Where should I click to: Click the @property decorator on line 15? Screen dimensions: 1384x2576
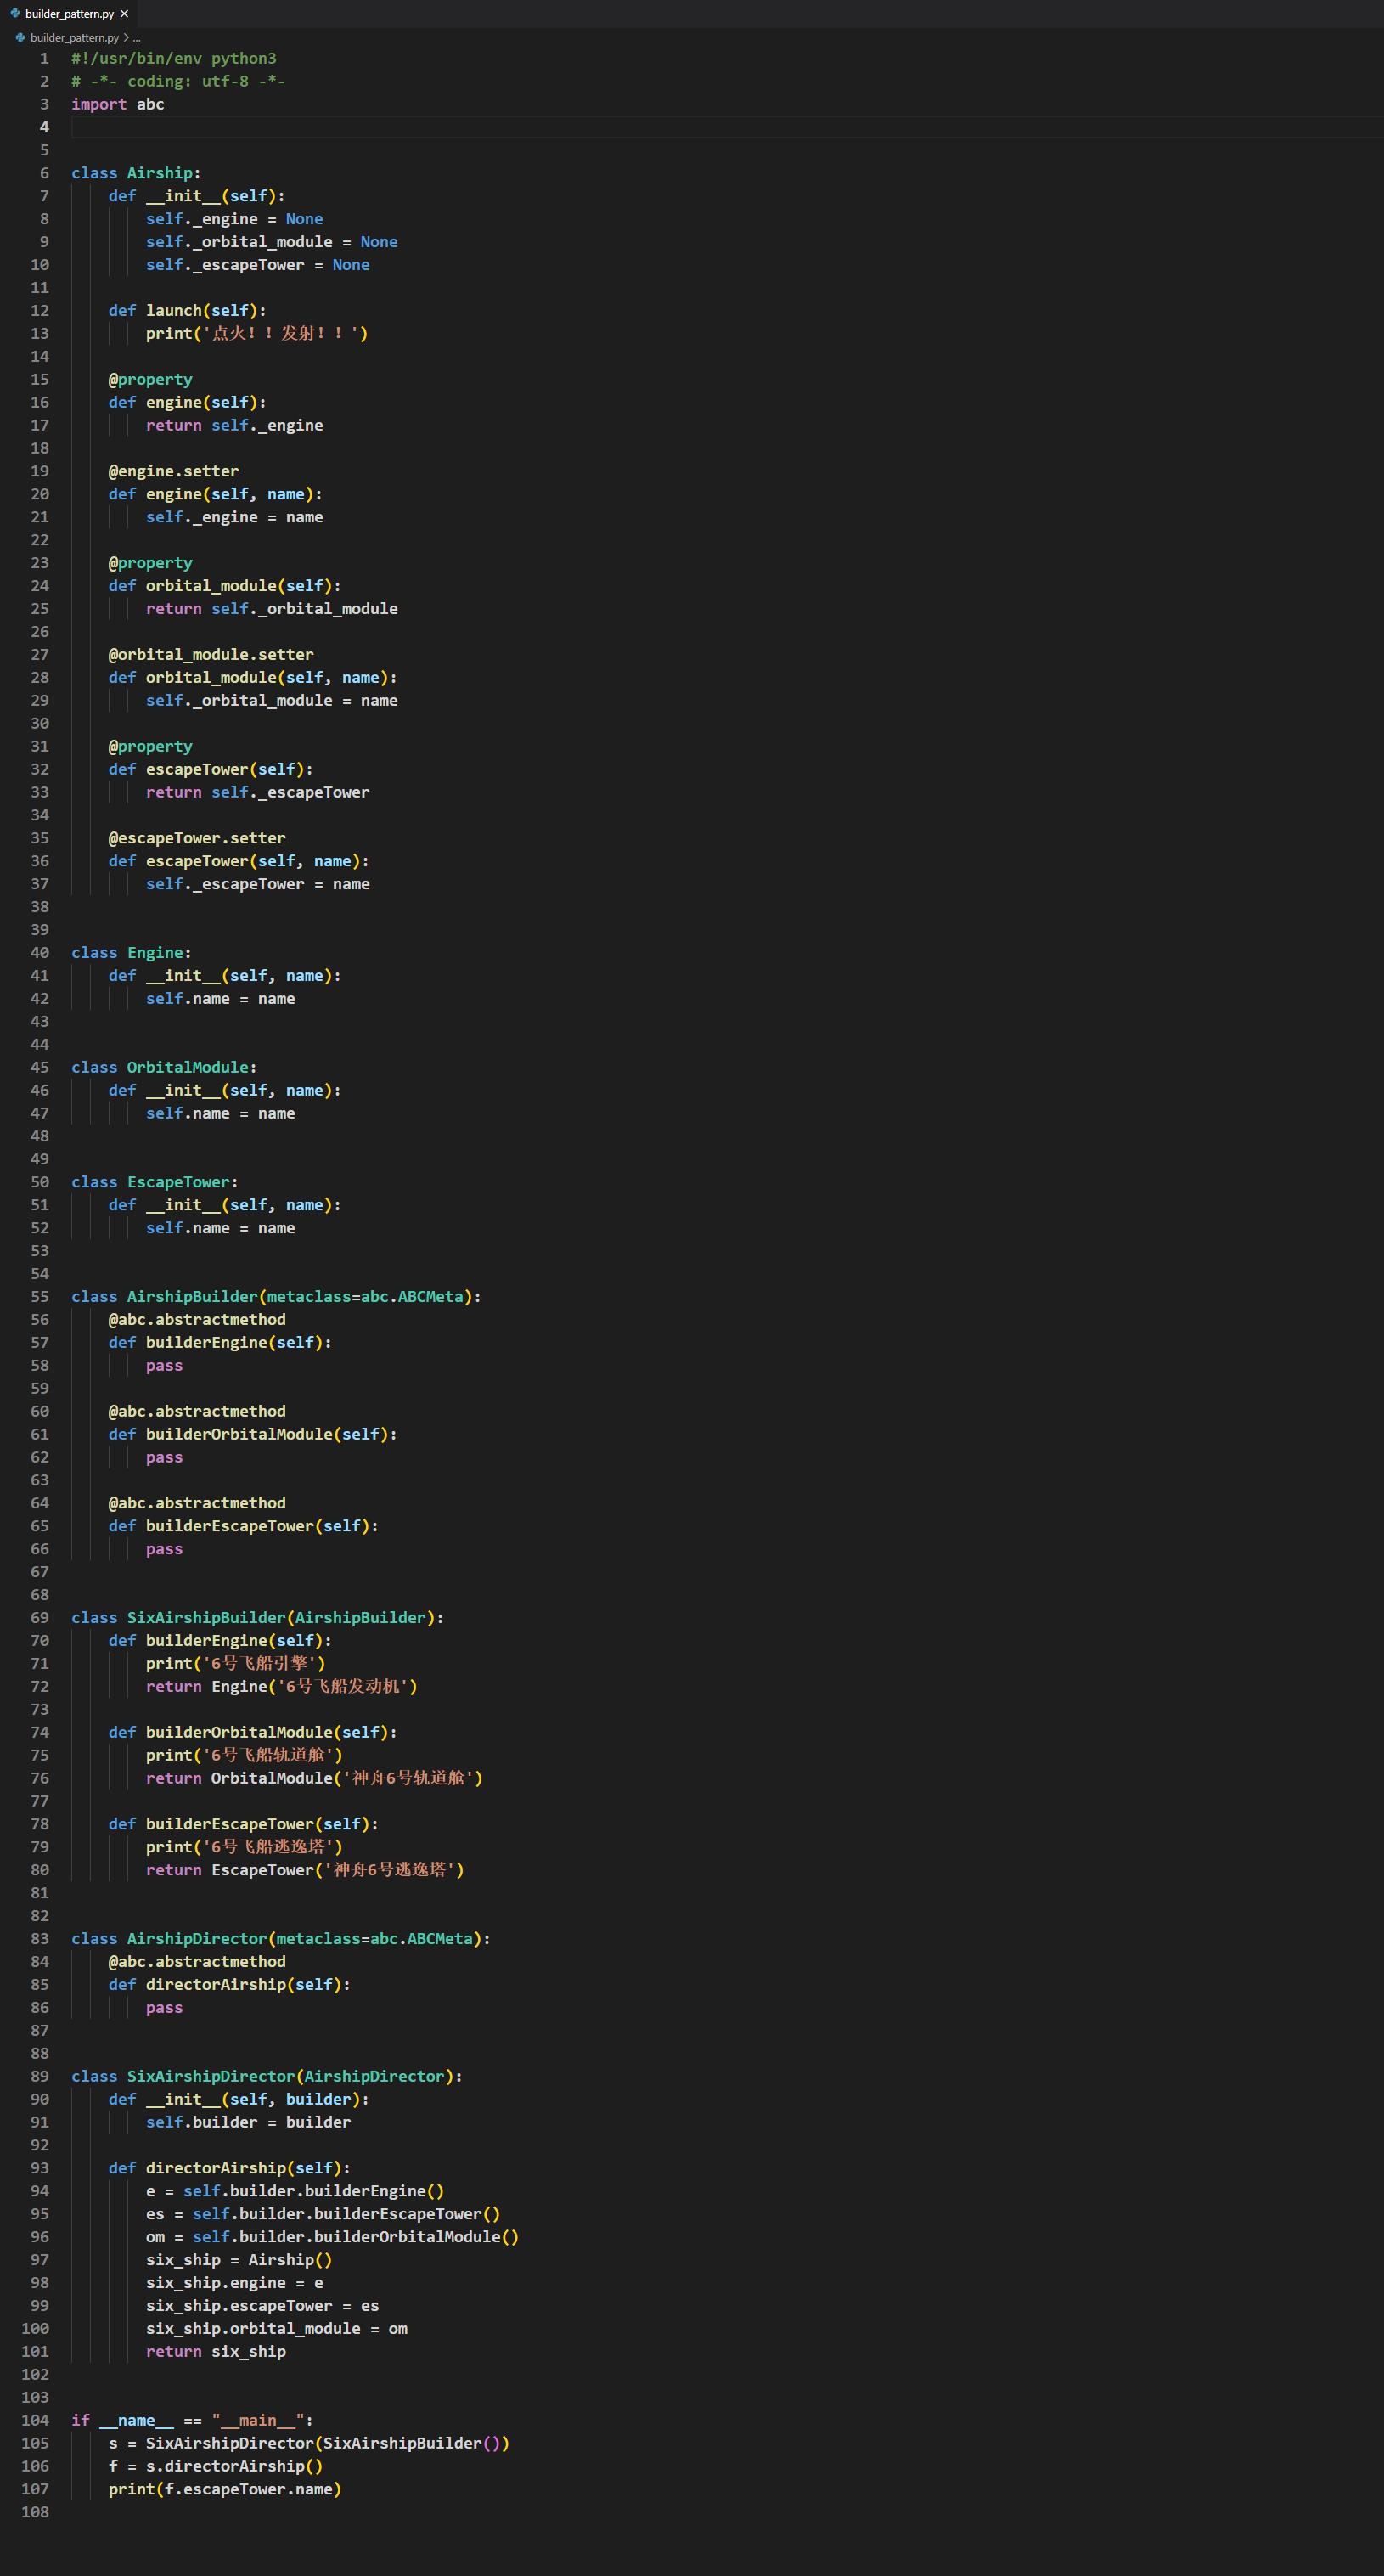pyautogui.click(x=150, y=380)
